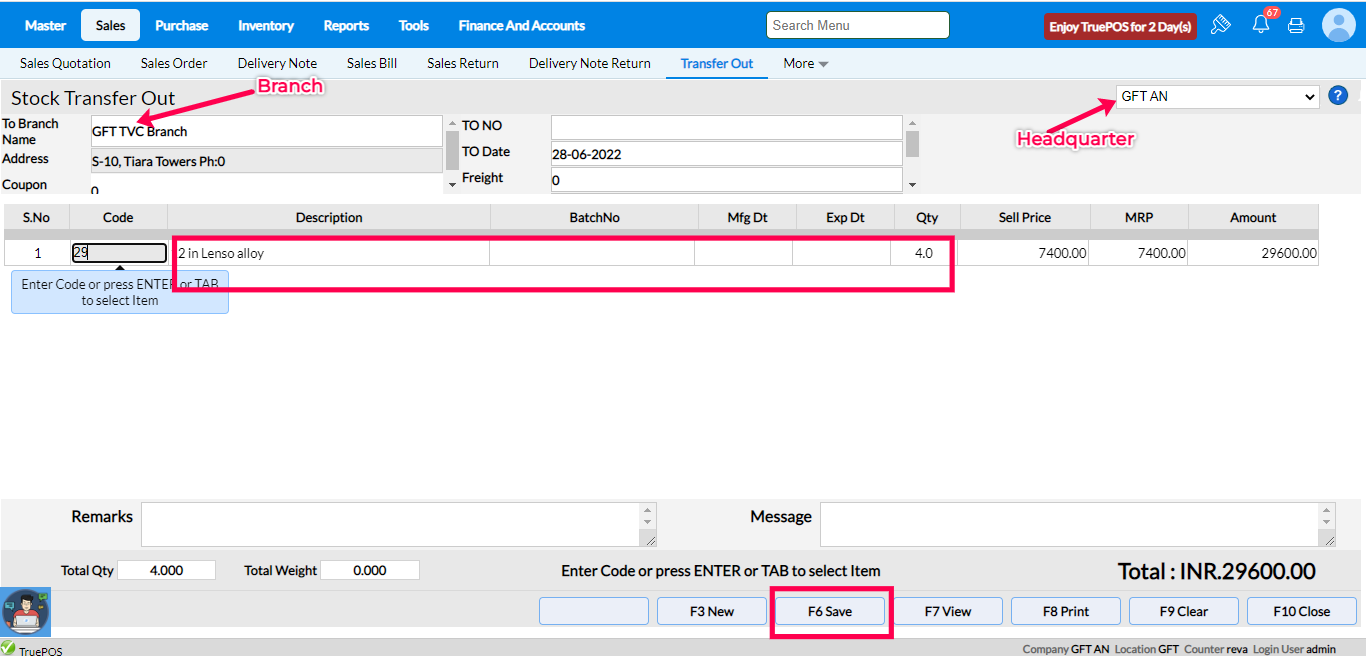Click the blank button beside F3 New
Screen dimensions: 1366x656
click(x=594, y=611)
